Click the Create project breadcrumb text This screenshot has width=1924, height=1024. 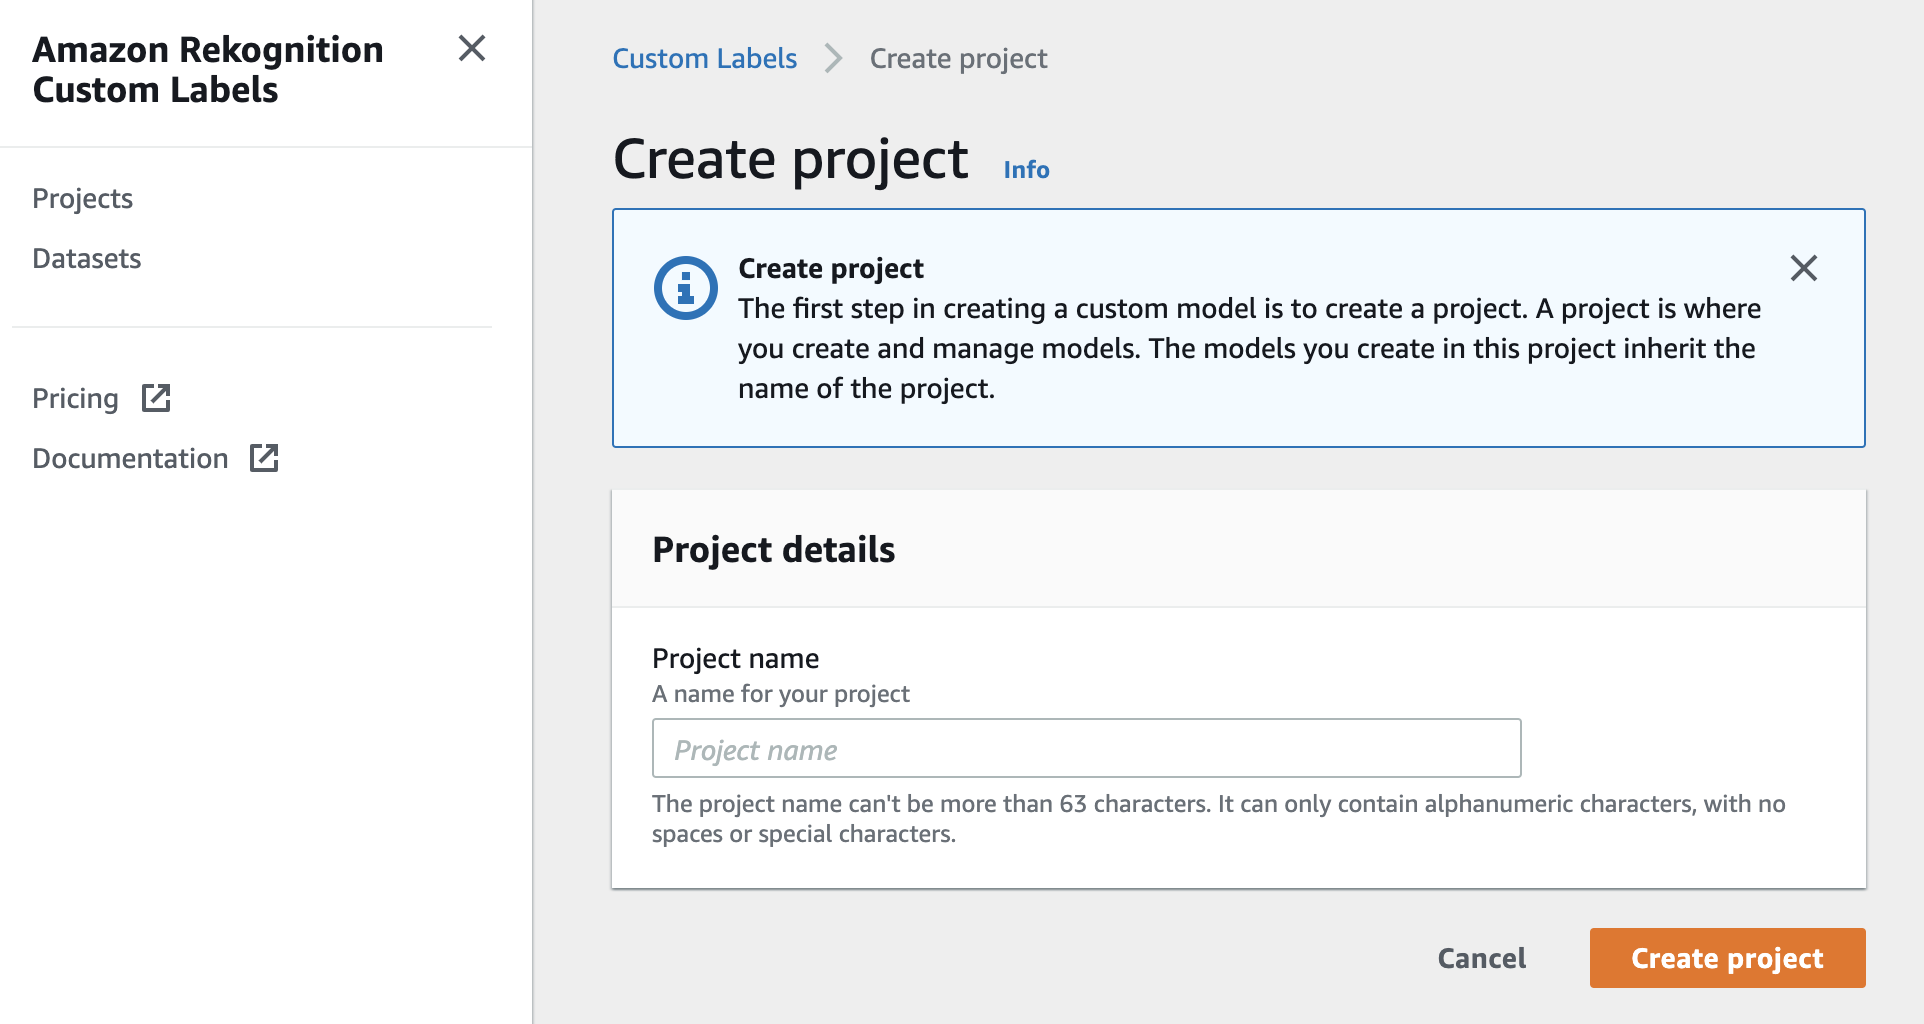[x=958, y=59]
